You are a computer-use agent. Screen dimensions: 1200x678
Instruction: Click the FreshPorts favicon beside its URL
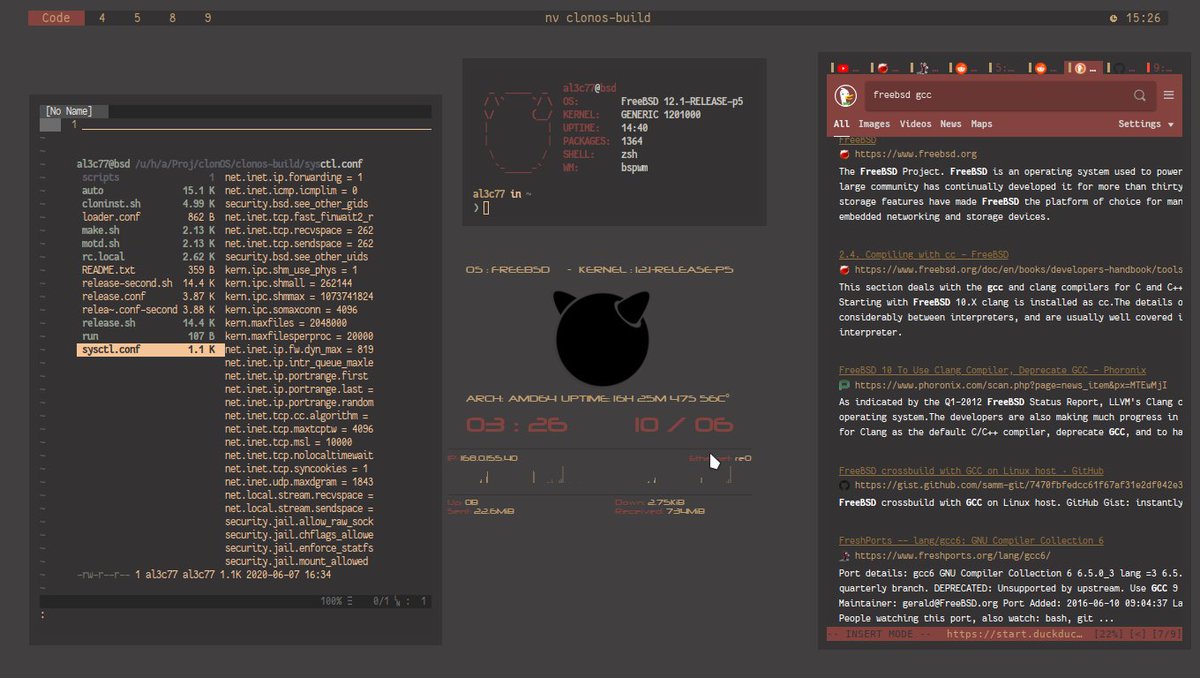(844, 556)
